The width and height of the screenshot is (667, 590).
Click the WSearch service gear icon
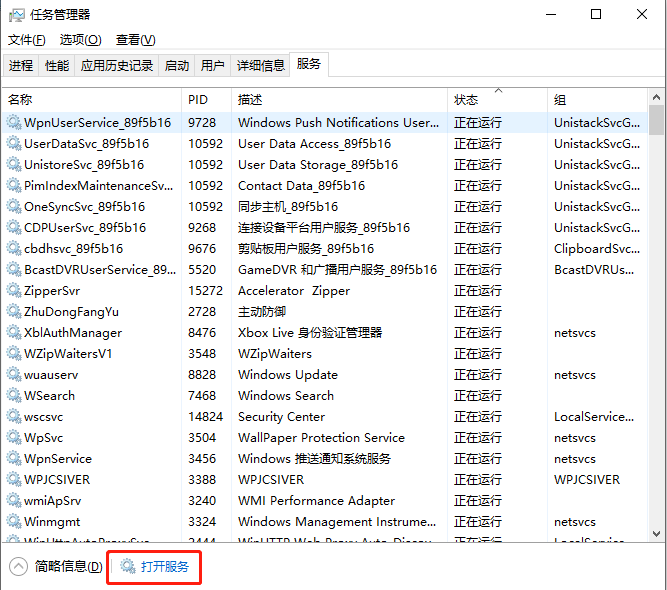click(14, 396)
